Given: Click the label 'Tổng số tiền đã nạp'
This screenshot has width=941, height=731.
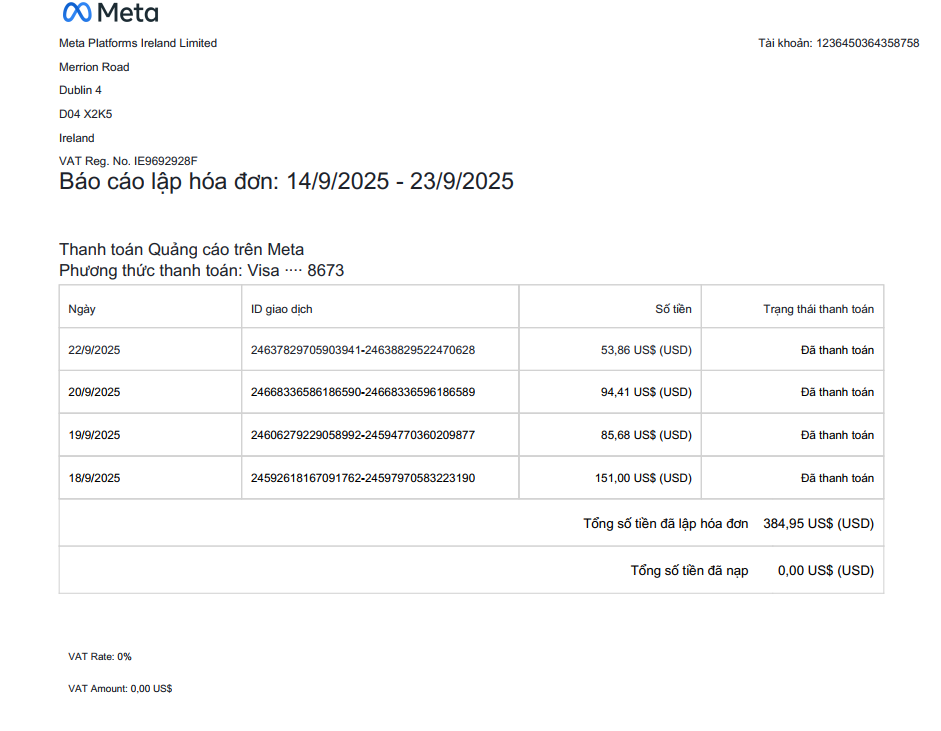Looking at the screenshot, I should 689,570.
